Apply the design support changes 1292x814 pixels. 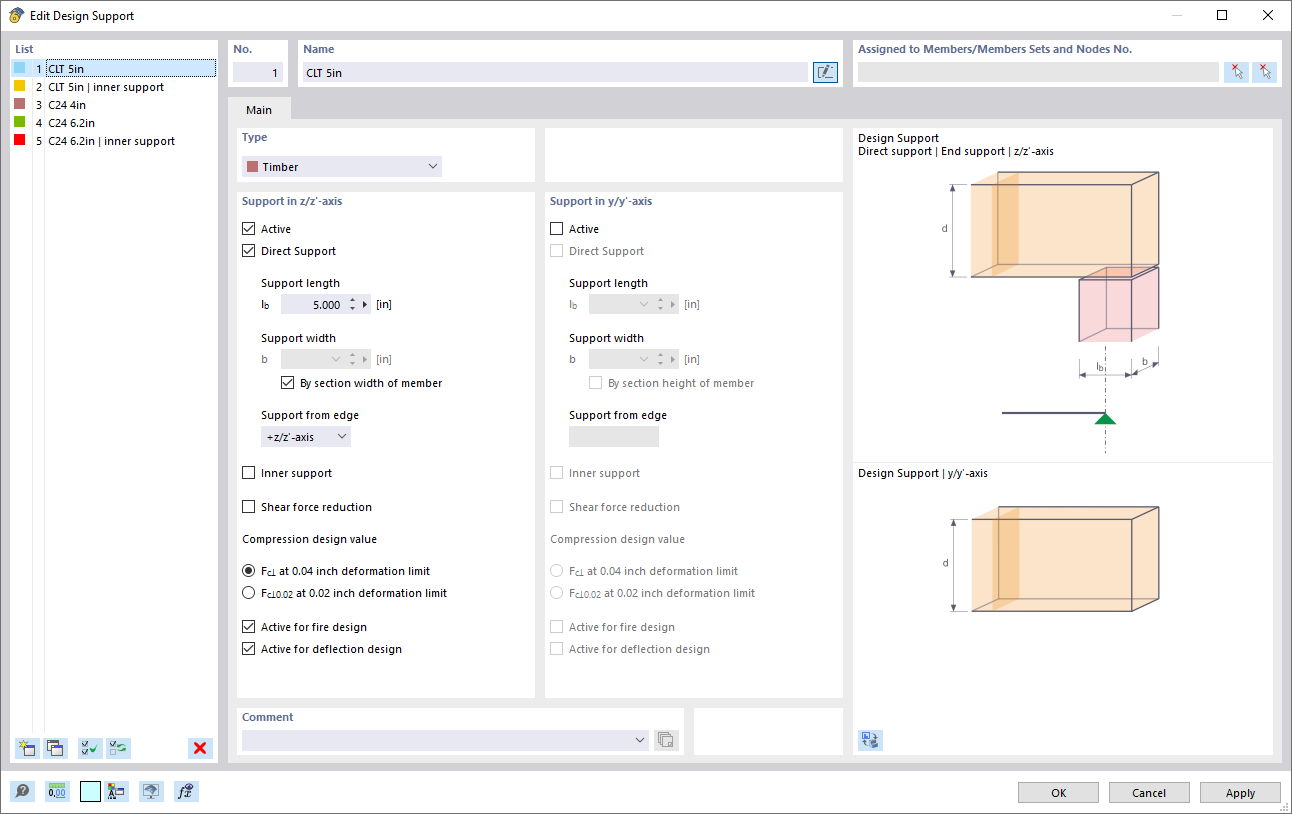pos(1240,792)
